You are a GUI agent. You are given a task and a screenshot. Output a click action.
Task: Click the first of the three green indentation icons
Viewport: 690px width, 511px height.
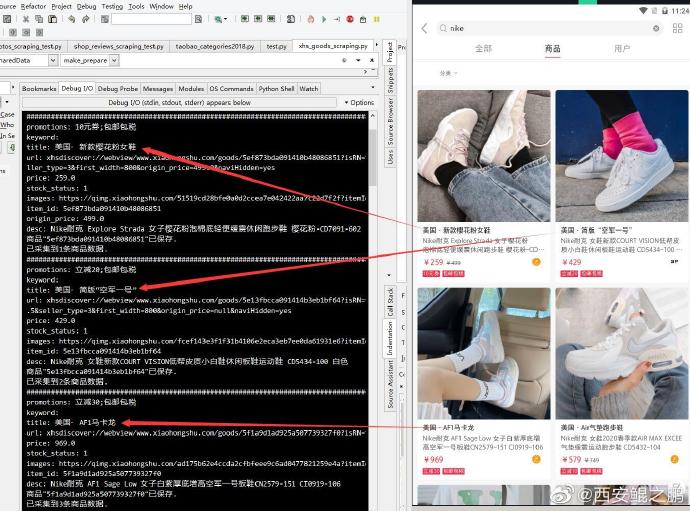(x=245, y=19)
